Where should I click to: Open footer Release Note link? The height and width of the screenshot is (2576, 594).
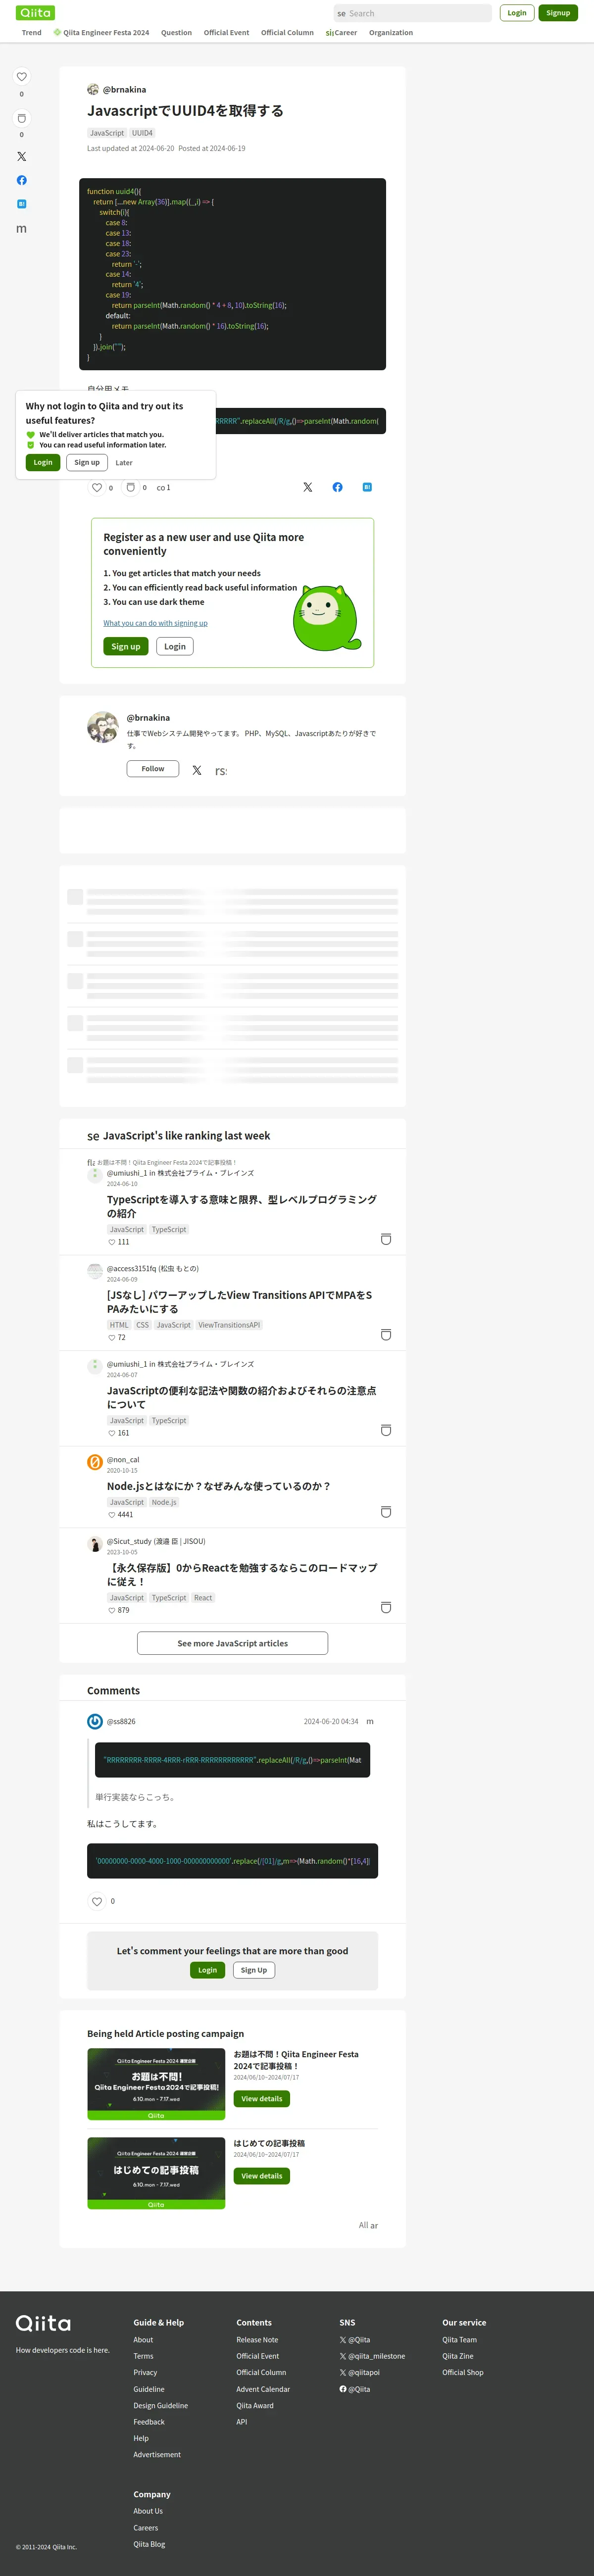point(257,2339)
